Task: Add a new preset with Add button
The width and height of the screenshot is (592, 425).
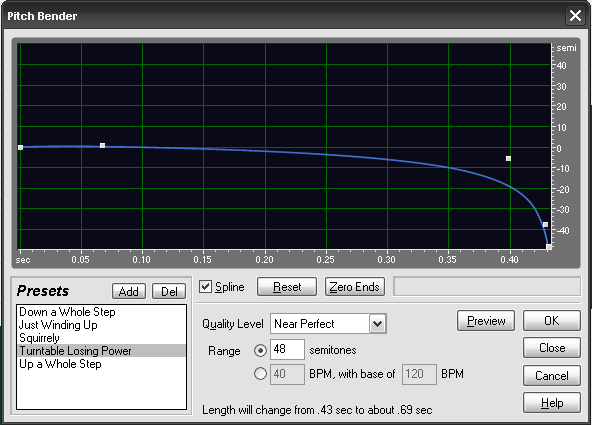Action: (x=129, y=292)
